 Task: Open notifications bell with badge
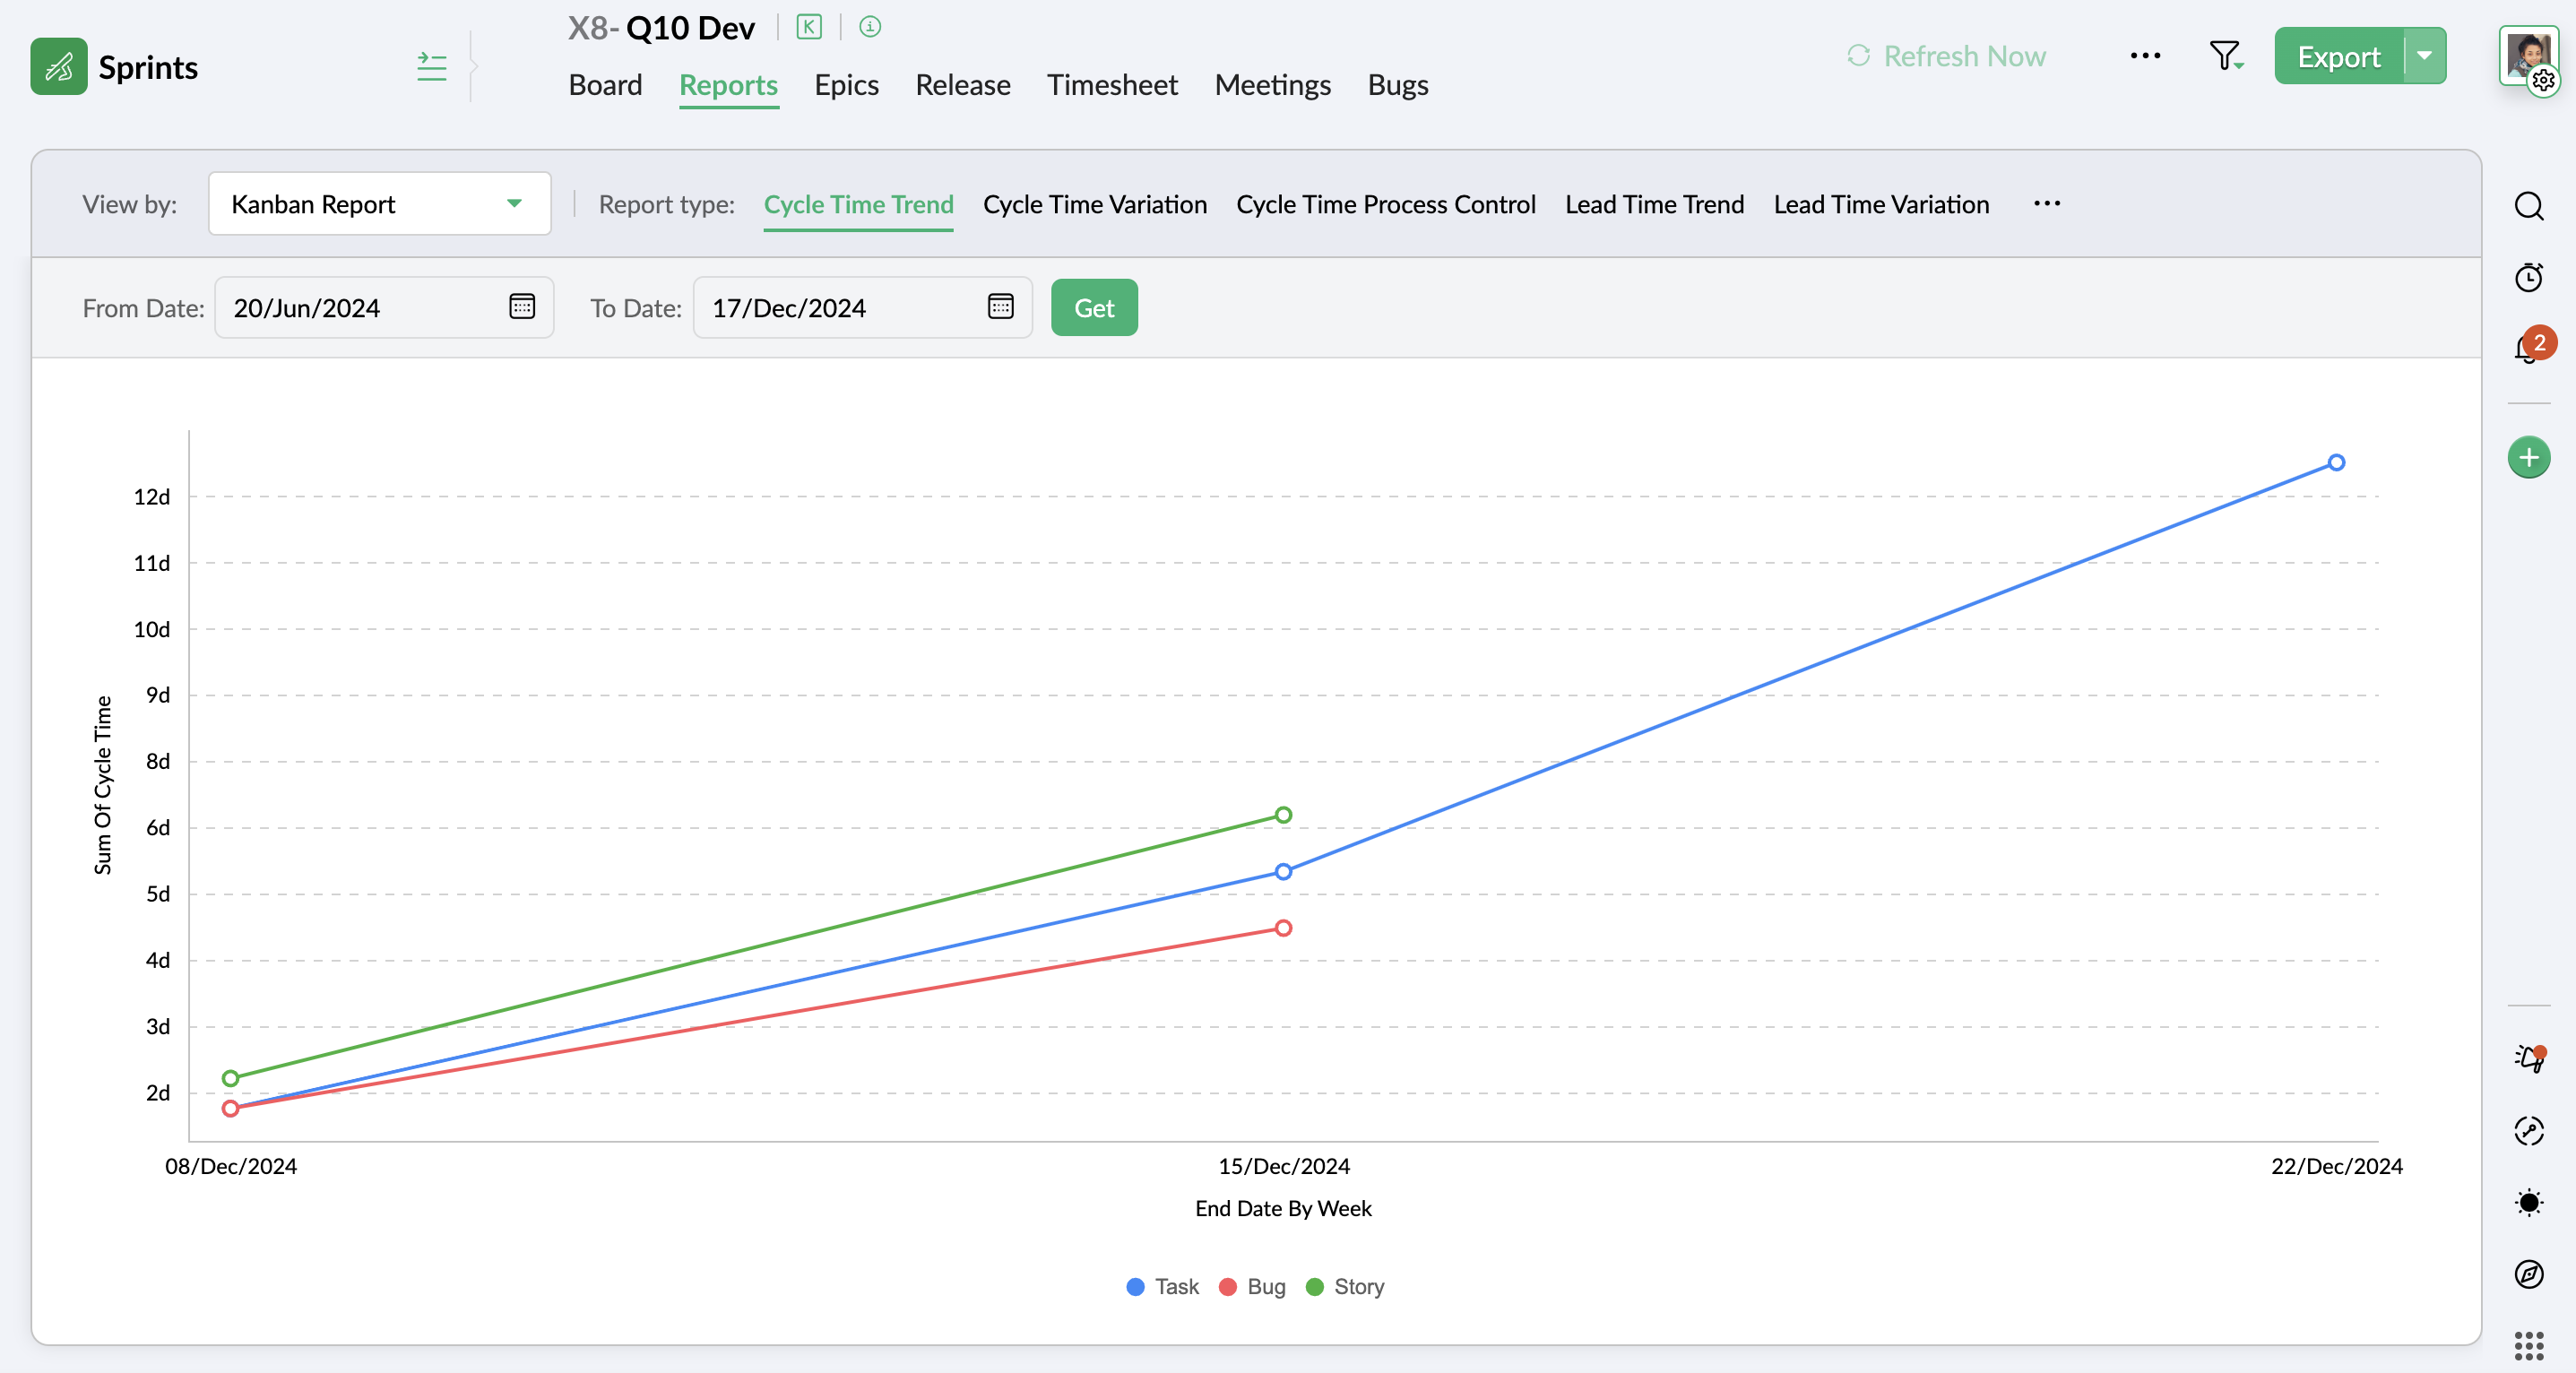click(x=2528, y=348)
